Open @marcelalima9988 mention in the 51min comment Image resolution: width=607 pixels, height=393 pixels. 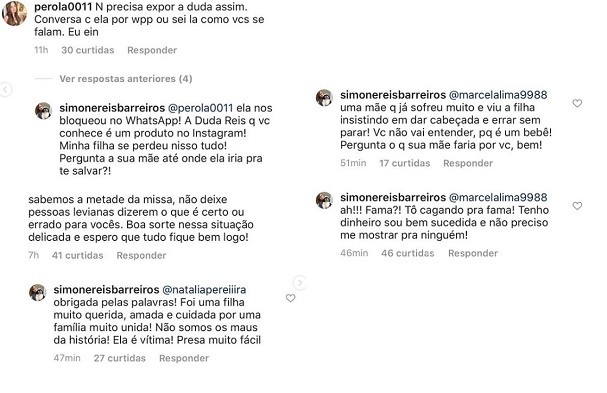[498, 95]
